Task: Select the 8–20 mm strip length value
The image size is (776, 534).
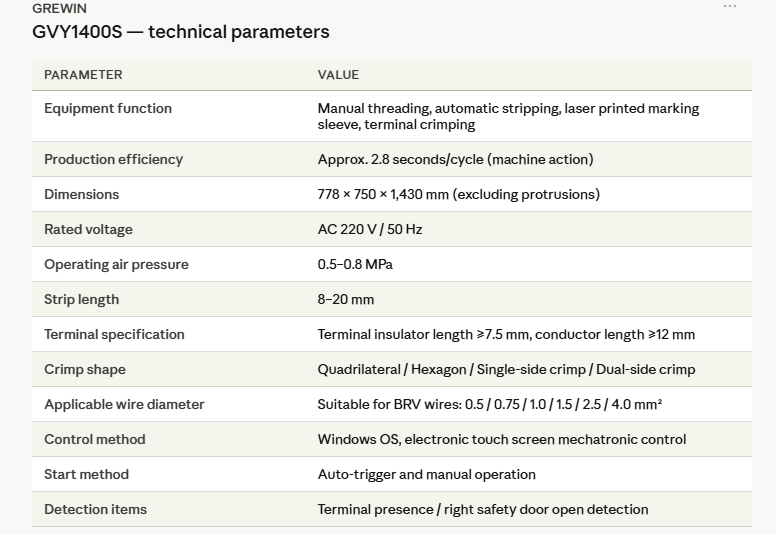Action: click(346, 299)
